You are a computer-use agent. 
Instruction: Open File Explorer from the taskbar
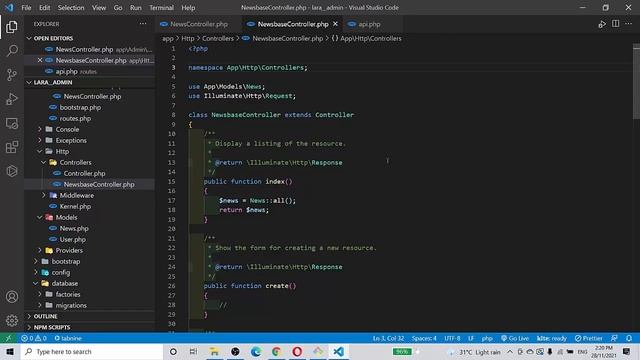coord(214,351)
